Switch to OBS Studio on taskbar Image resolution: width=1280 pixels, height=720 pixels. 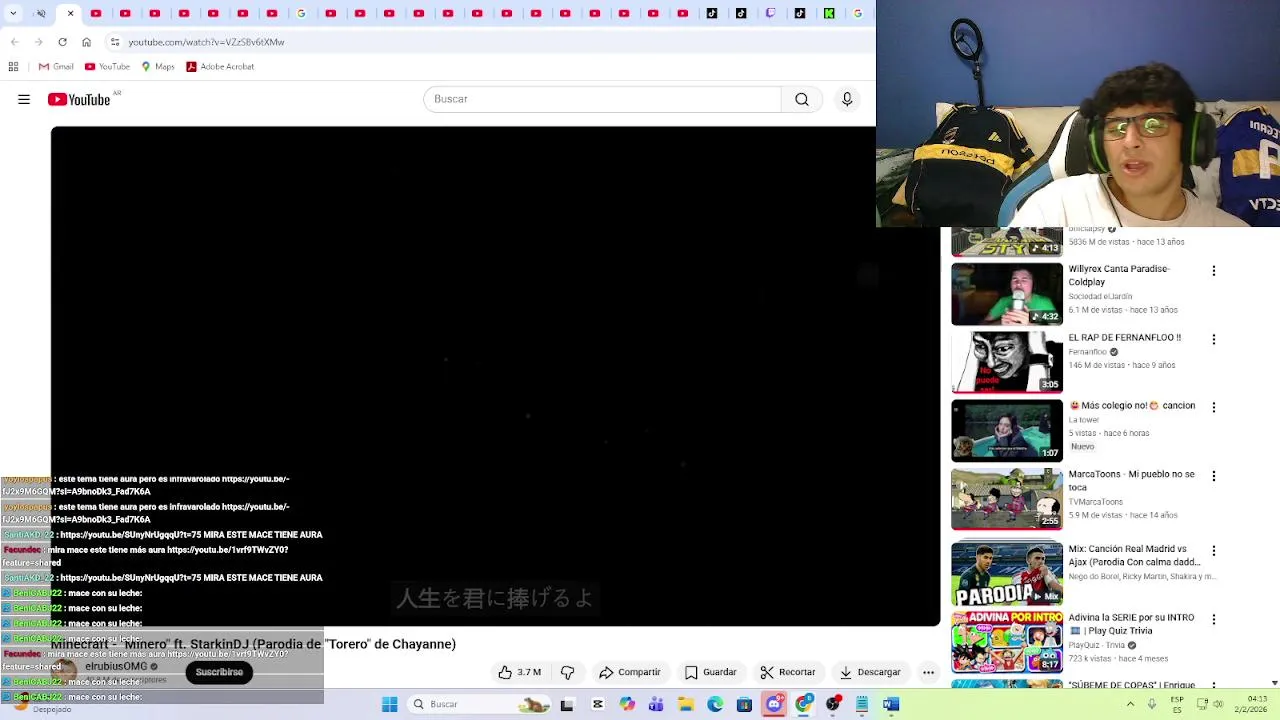point(833,704)
